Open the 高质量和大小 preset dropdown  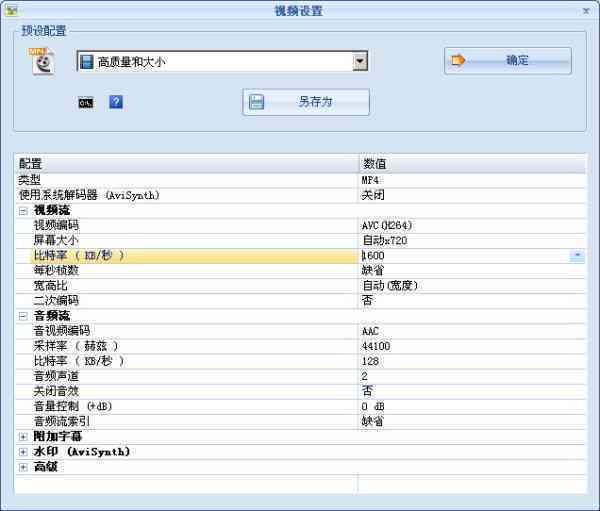click(360, 61)
